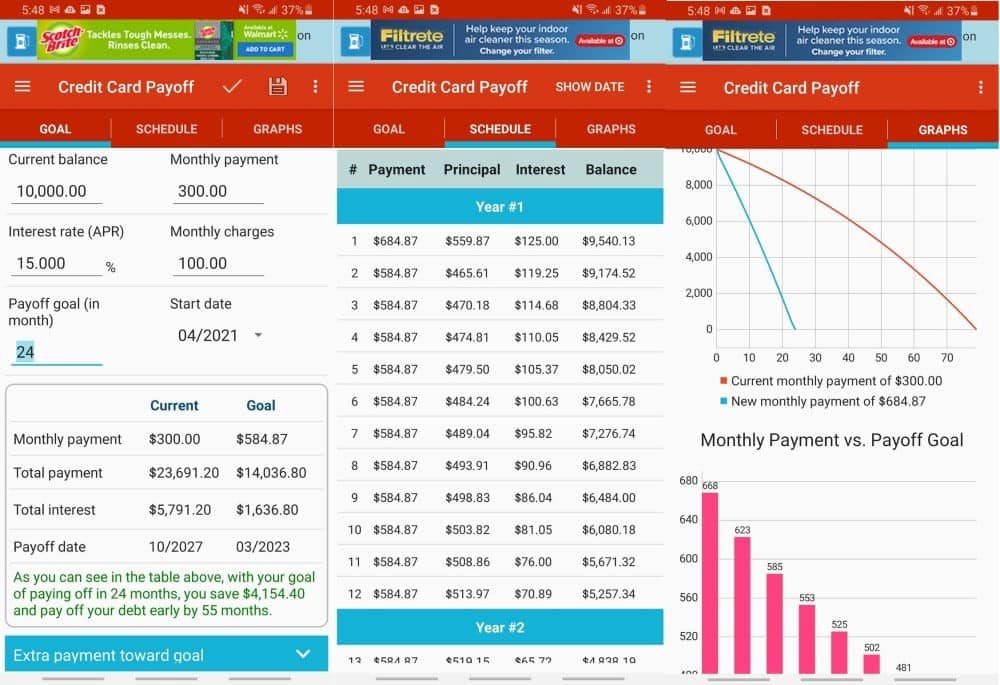This screenshot has width=1000, height=685.
Task: Edit the Interest rate 15.000 field
Action: [x=56, y=263]
